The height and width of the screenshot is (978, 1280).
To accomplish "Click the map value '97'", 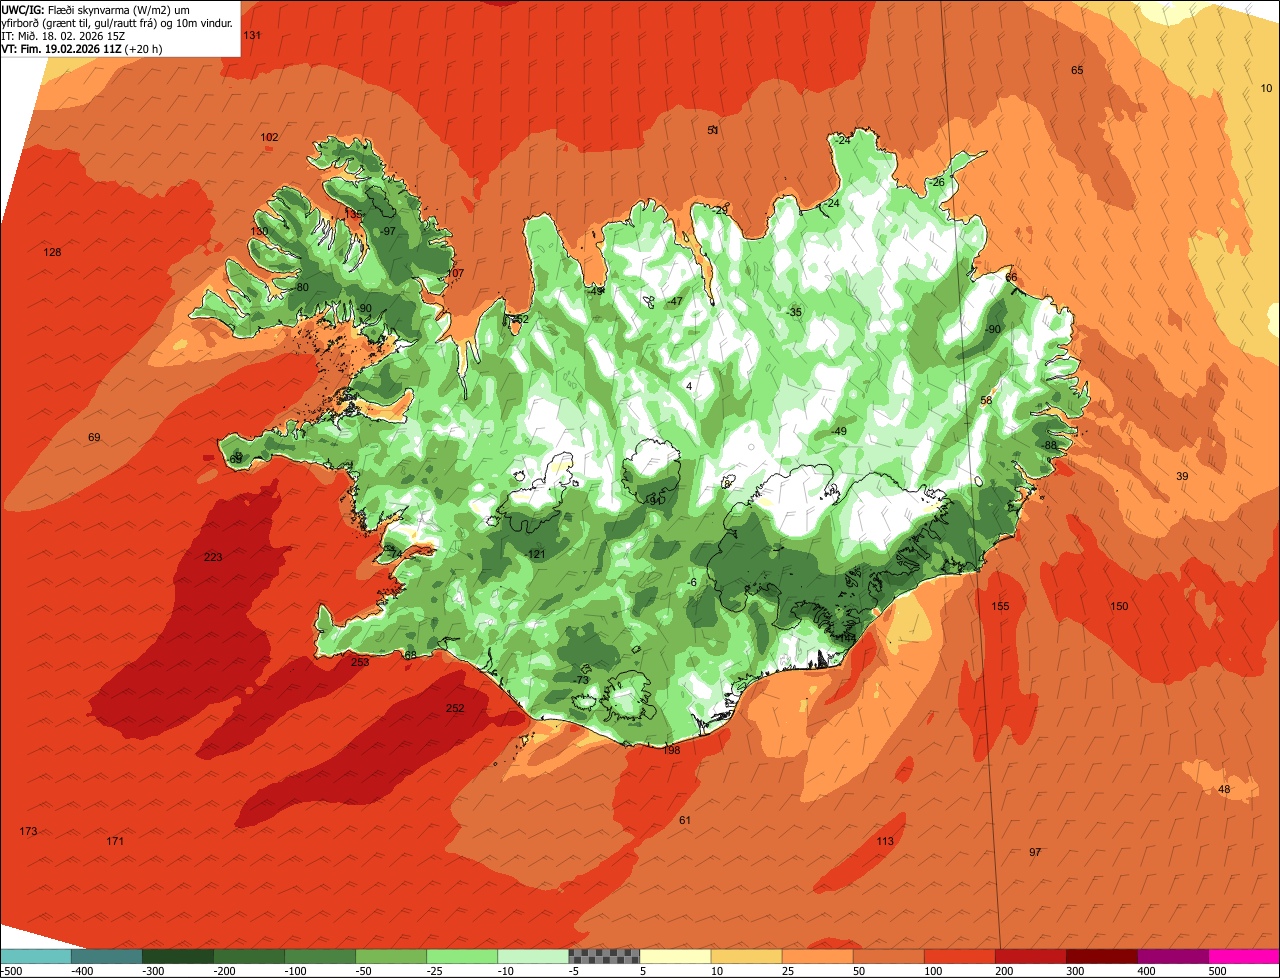I will (x=1035, y=852).
